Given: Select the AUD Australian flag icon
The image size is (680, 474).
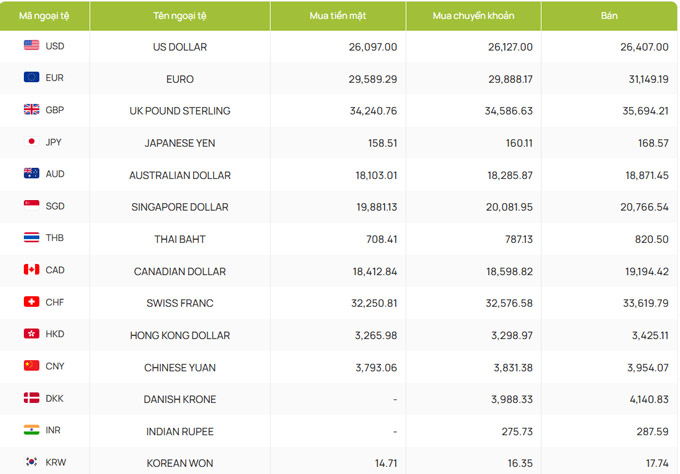Looking at the screenshot, I should click(31, 173).
